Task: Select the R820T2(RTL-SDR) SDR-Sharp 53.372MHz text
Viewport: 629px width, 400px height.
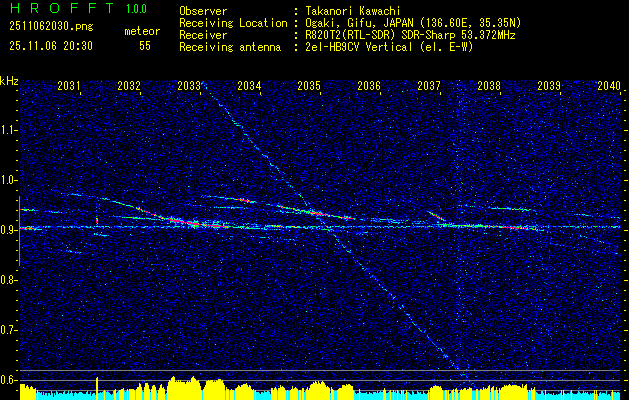Action: tap(410, 35)
